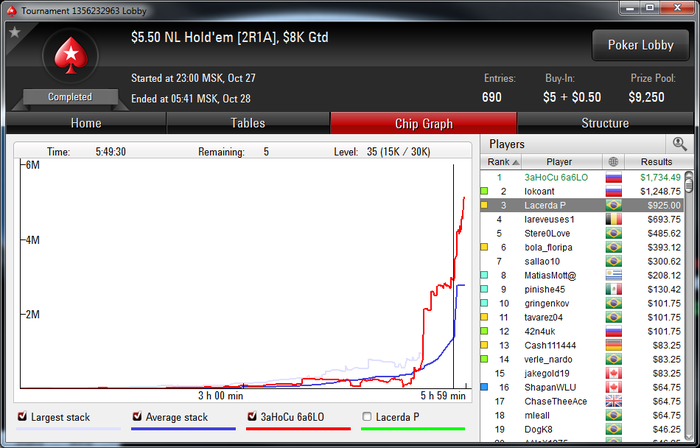This screenshot has height=448, width=700.
Task: Click the player list vertical scrollbar
Action: tap(689, 308)
